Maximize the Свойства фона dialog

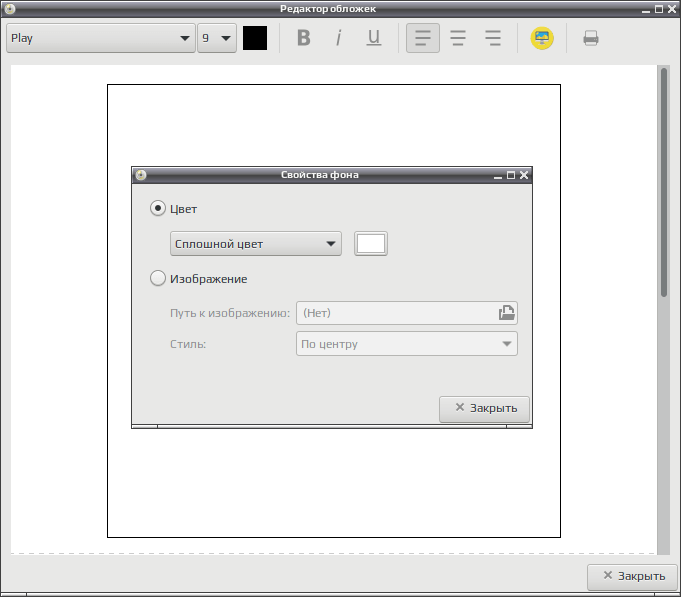tap(511, 175)
